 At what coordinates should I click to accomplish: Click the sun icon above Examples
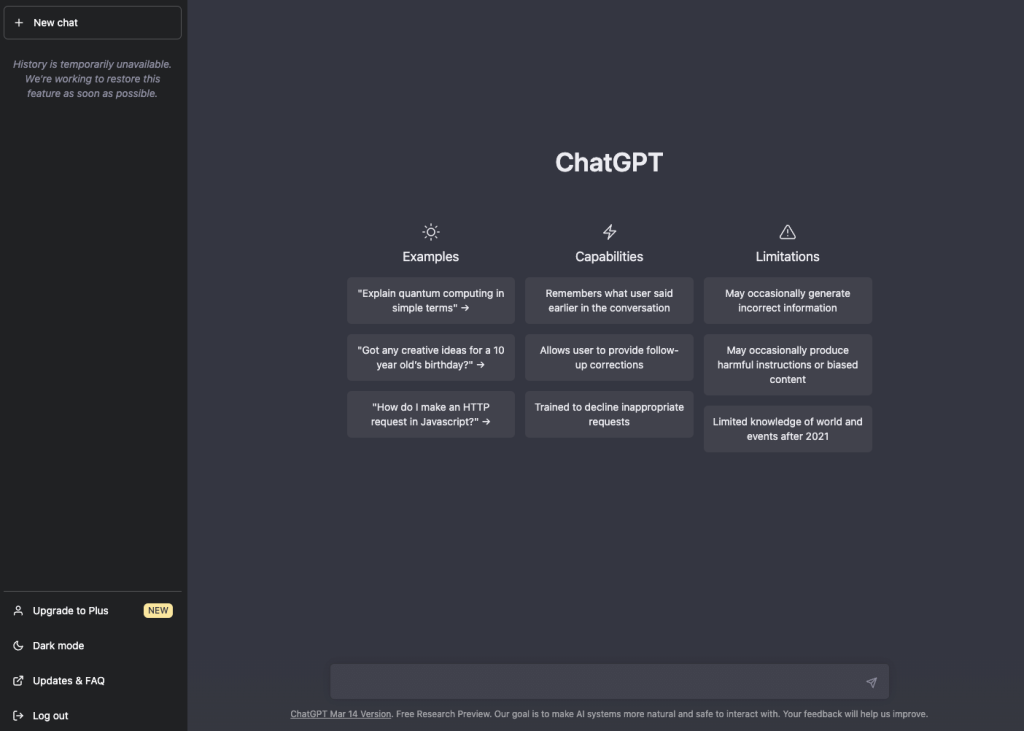click(430, 232)
